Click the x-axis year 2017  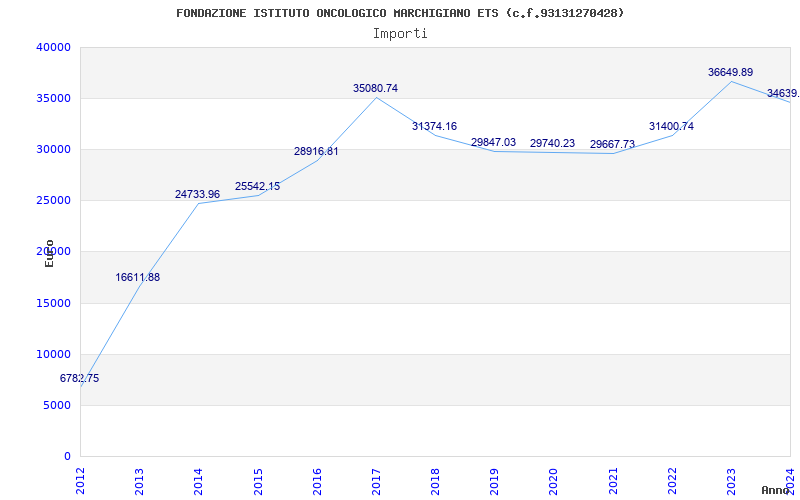[x=376, y=481]
